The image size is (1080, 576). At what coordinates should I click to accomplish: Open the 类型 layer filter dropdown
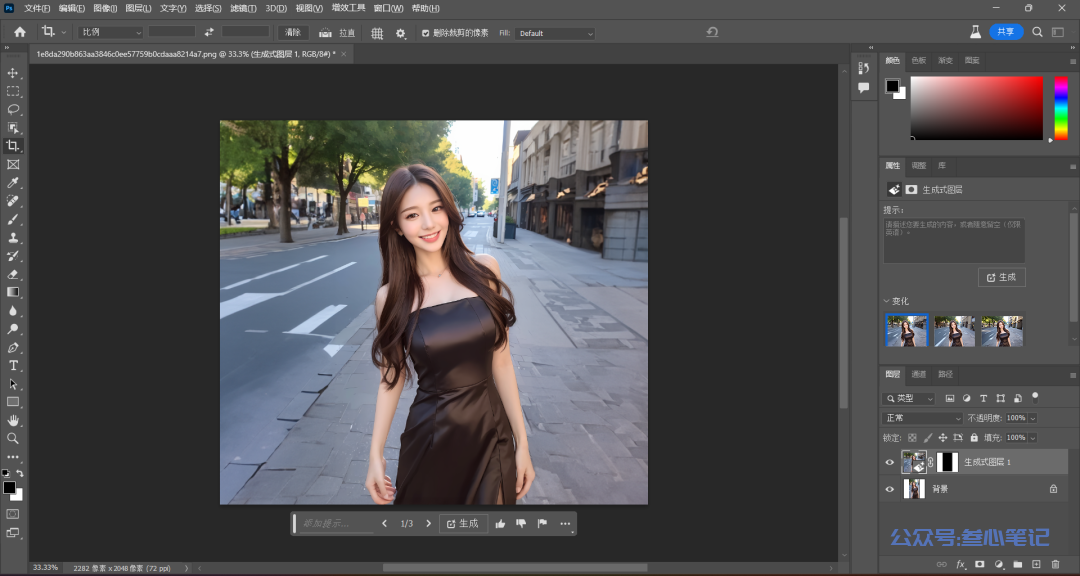(908, 398)
